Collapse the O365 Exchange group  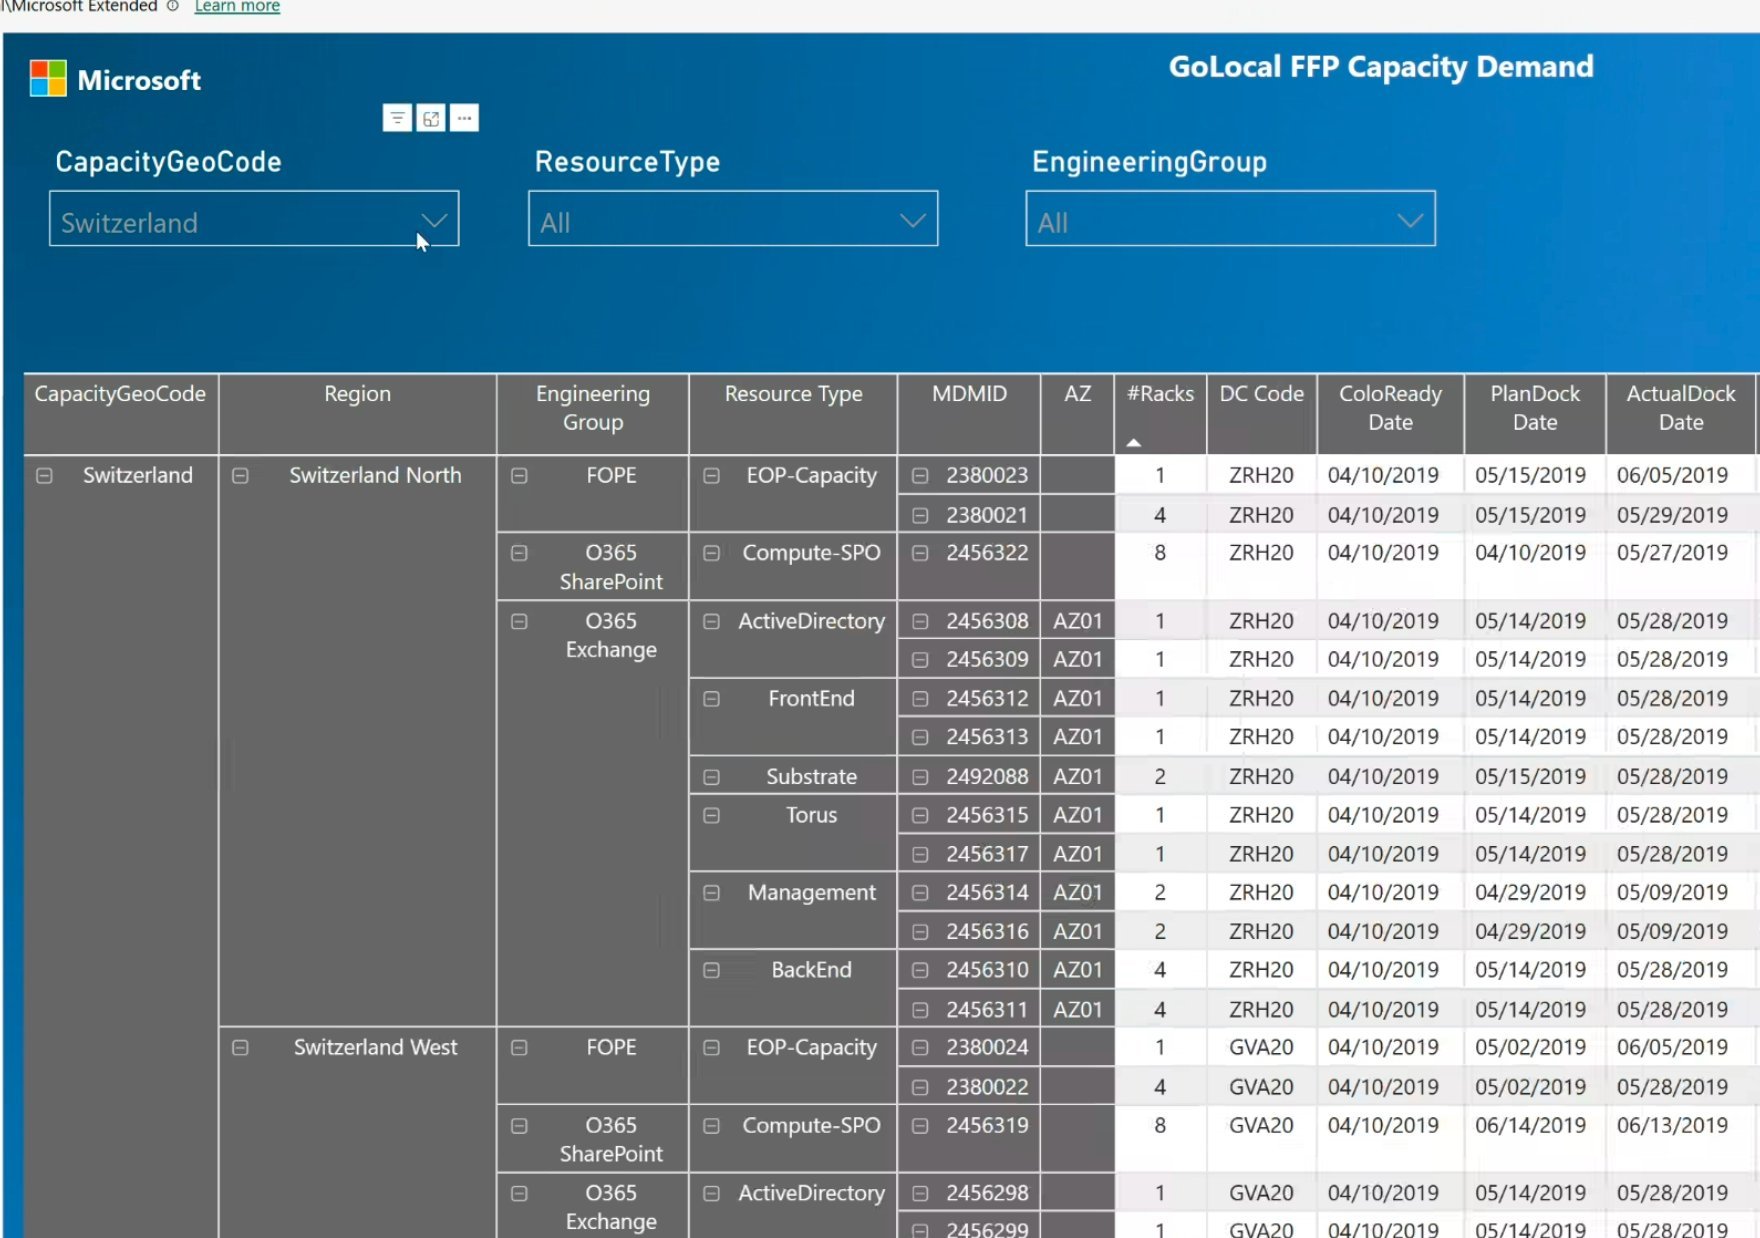click(x=518, y=621)
